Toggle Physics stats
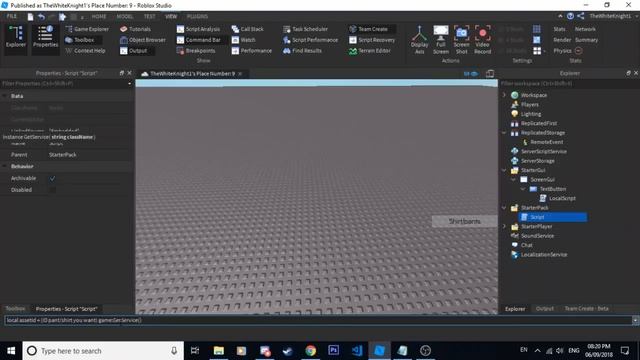Screen dimensions: 640x360 click(562, 51)
